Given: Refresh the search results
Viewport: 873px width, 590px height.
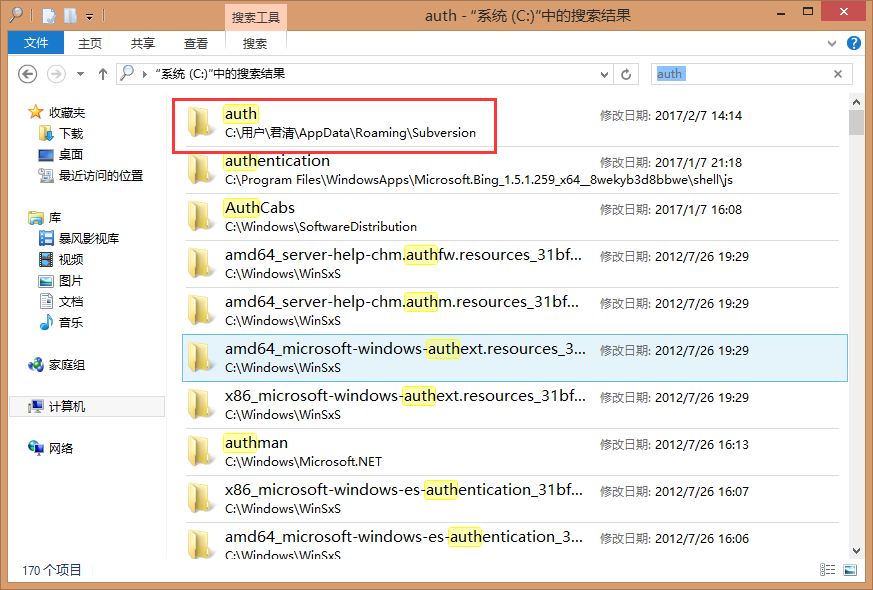Looking at the screenshot, I should point(626,75).
